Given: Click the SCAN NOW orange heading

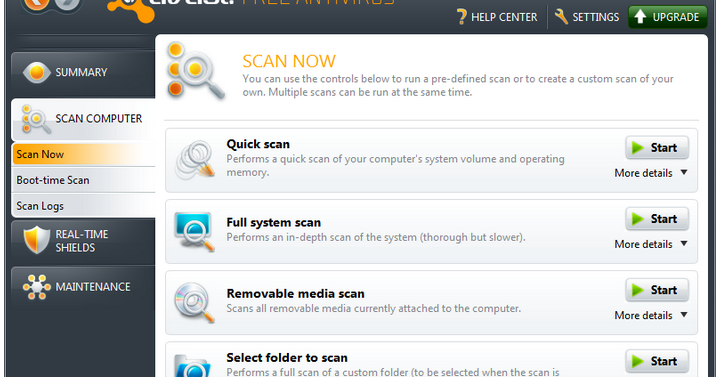Looking at the screenshot, I should (289, 61).
